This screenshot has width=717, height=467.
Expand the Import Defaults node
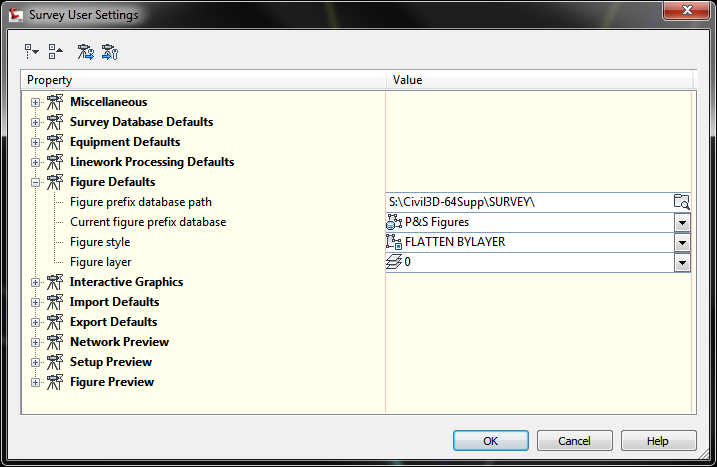(x=35, y=303)
